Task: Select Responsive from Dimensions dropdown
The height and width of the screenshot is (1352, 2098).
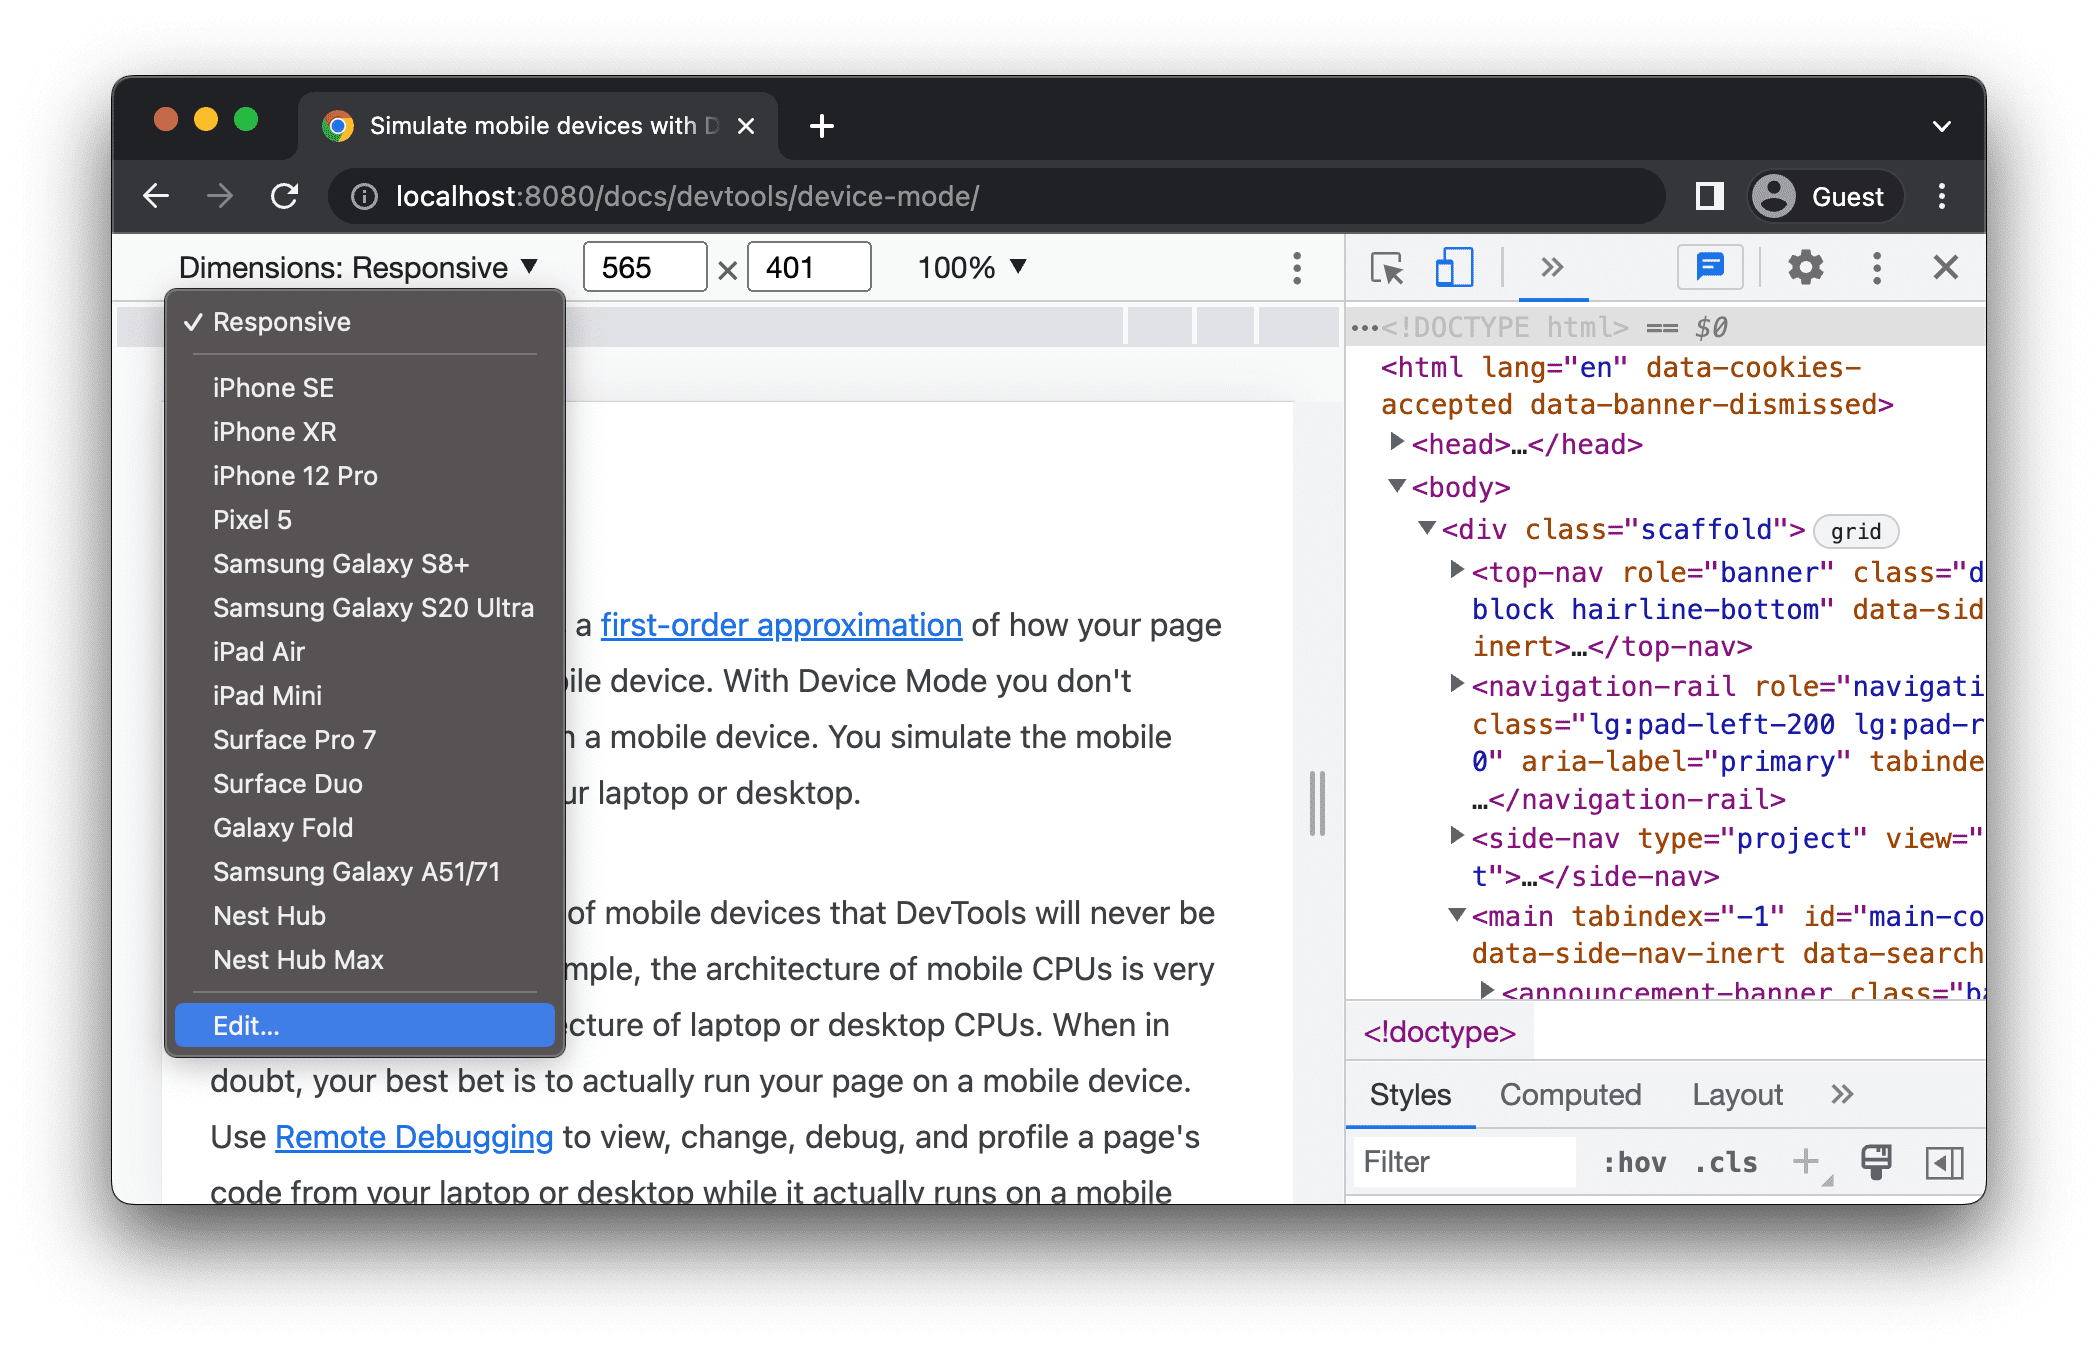Action: 283,321
